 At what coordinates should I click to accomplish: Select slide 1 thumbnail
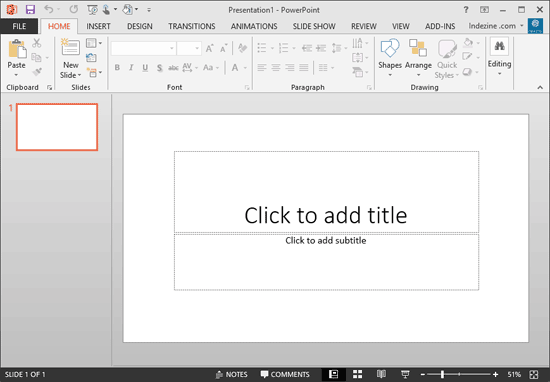tap(57, 127)
